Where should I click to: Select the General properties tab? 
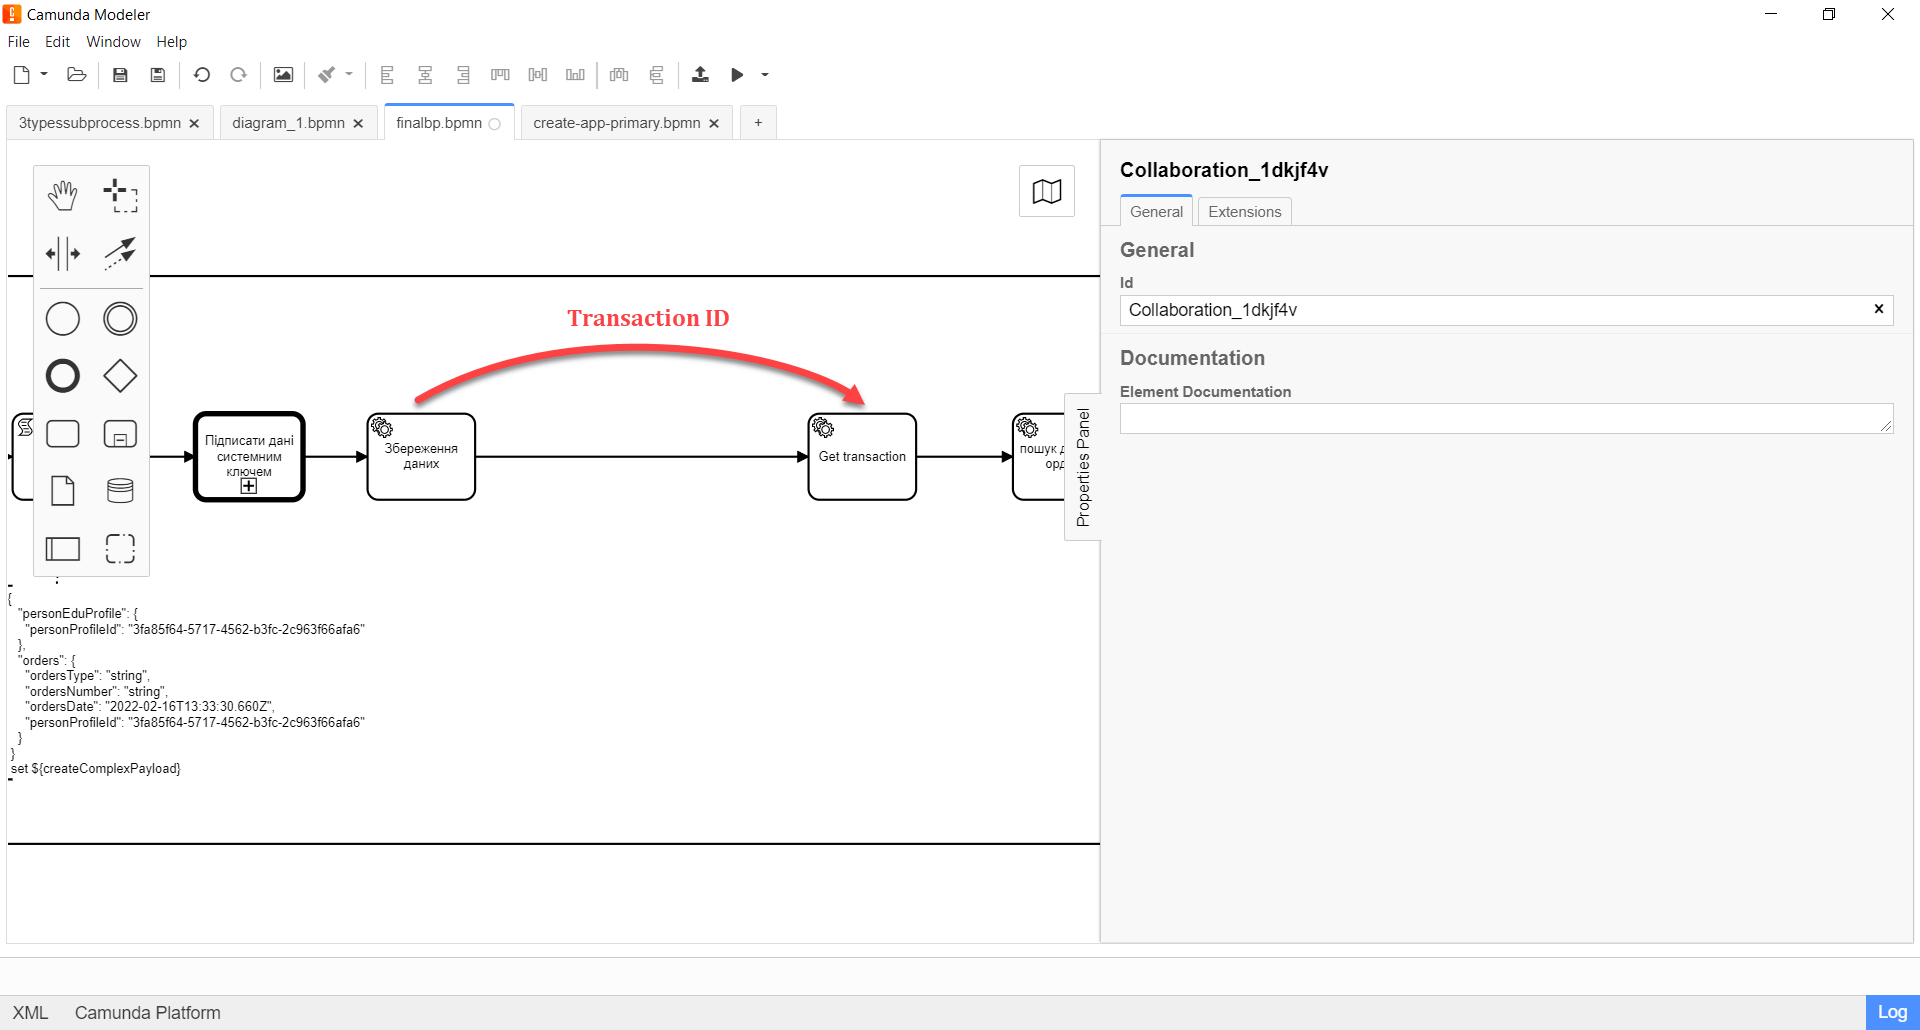(x=1156, y=212)
